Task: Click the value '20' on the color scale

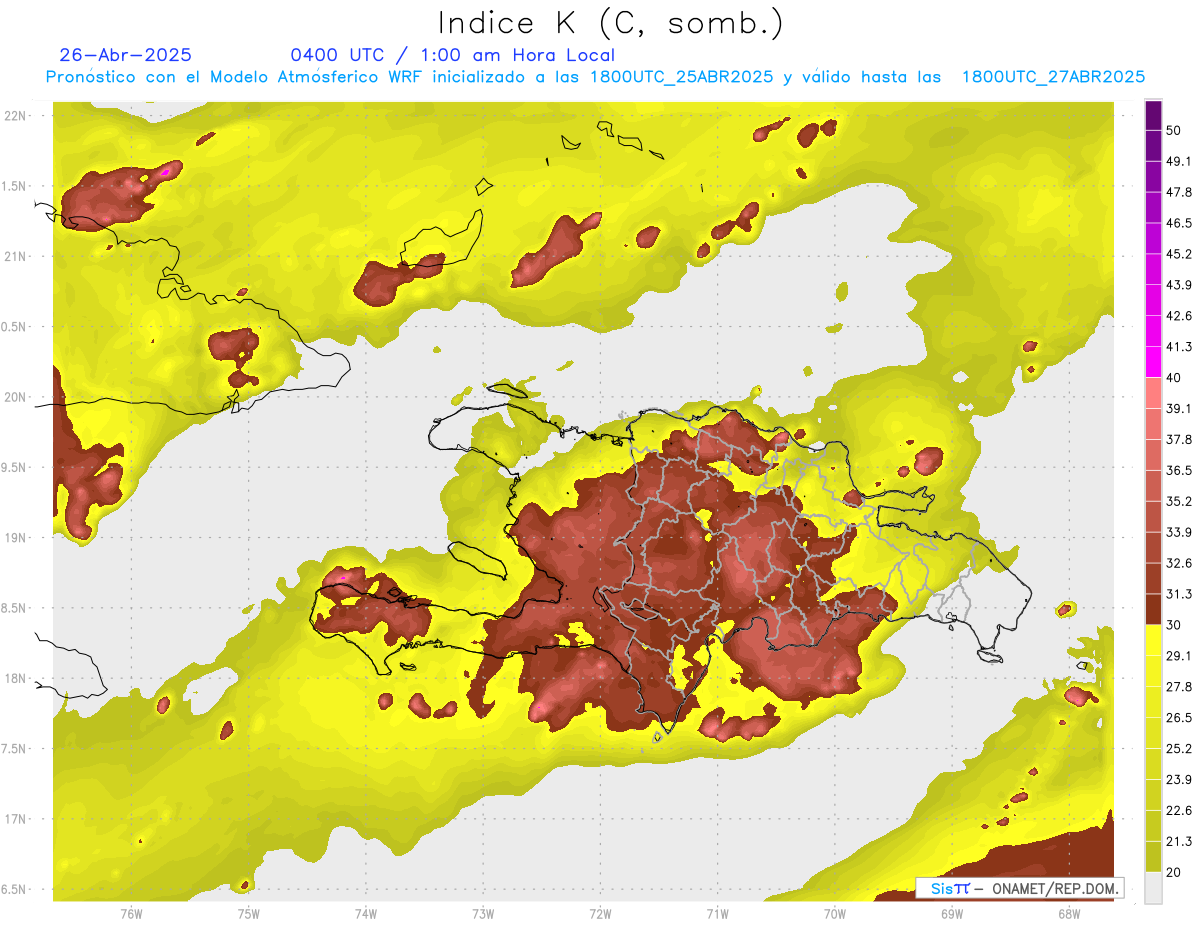Action: pos(1176,873)
